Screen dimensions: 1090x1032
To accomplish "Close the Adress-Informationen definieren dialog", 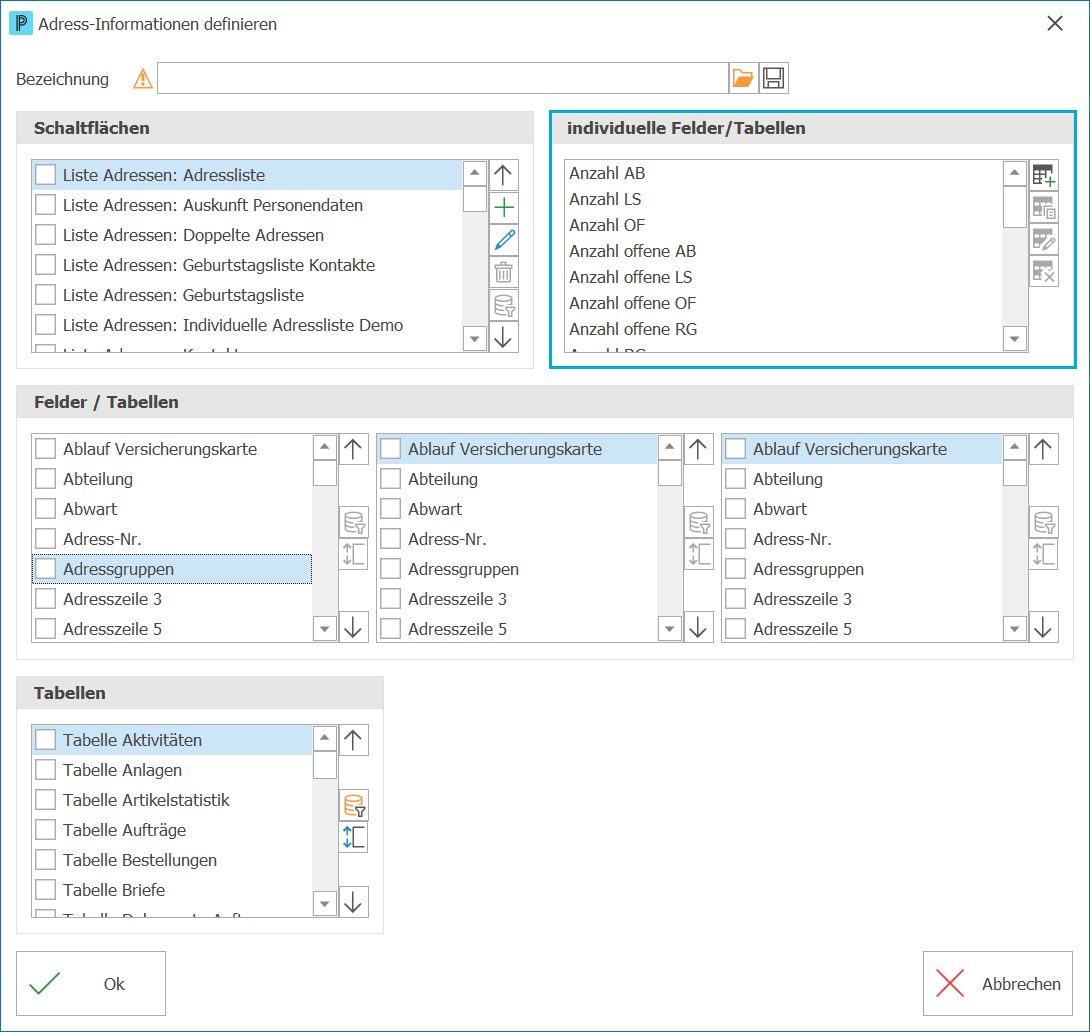I will [x=1055, y=24].
